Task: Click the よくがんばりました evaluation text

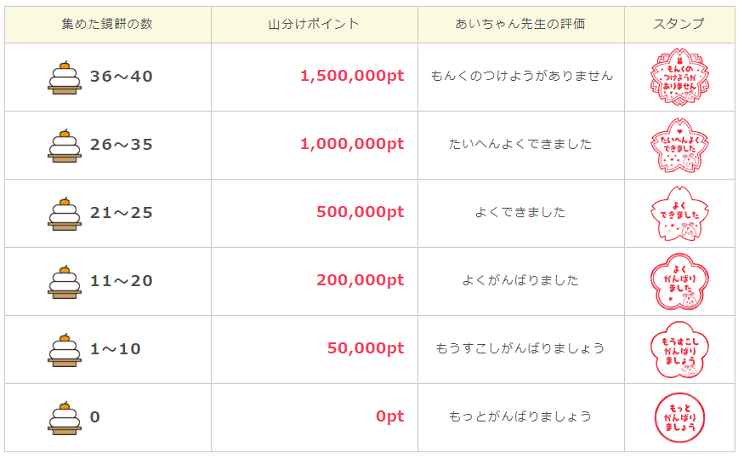Action: (x=520, y=280)
